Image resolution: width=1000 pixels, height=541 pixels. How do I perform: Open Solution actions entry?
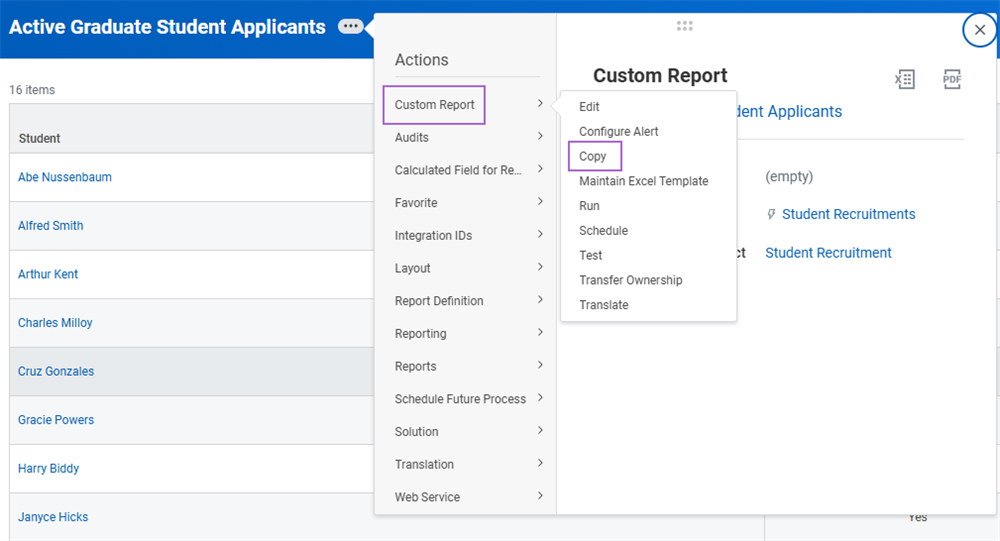416,431
